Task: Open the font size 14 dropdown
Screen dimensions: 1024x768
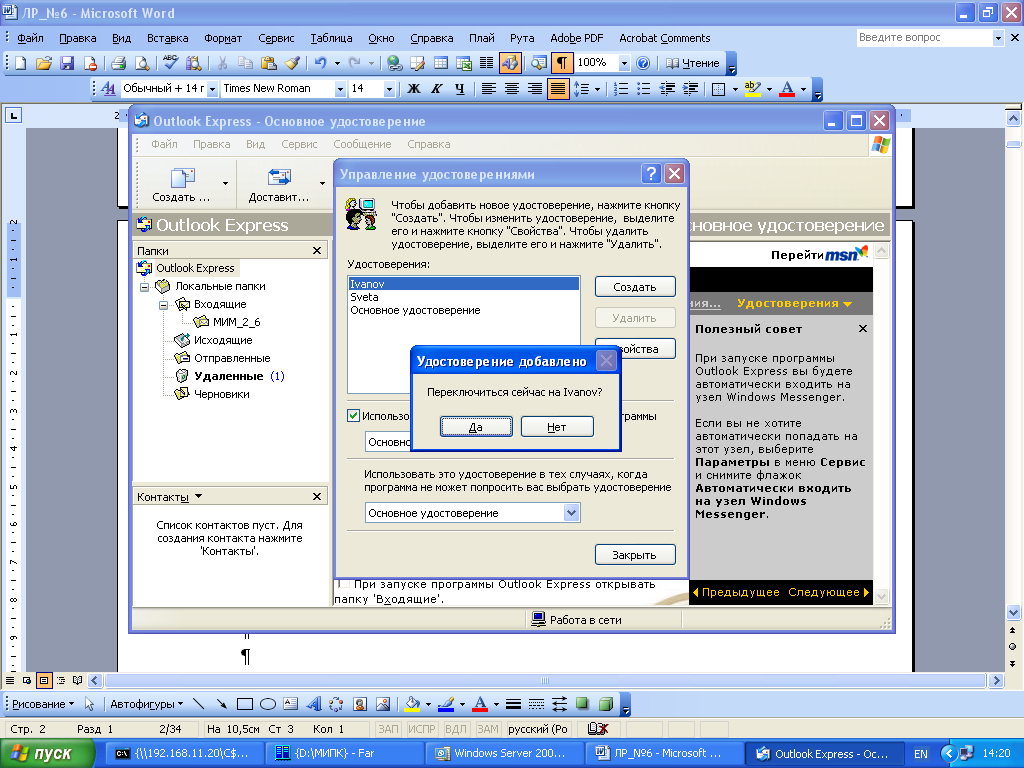Action: point(389,89)
